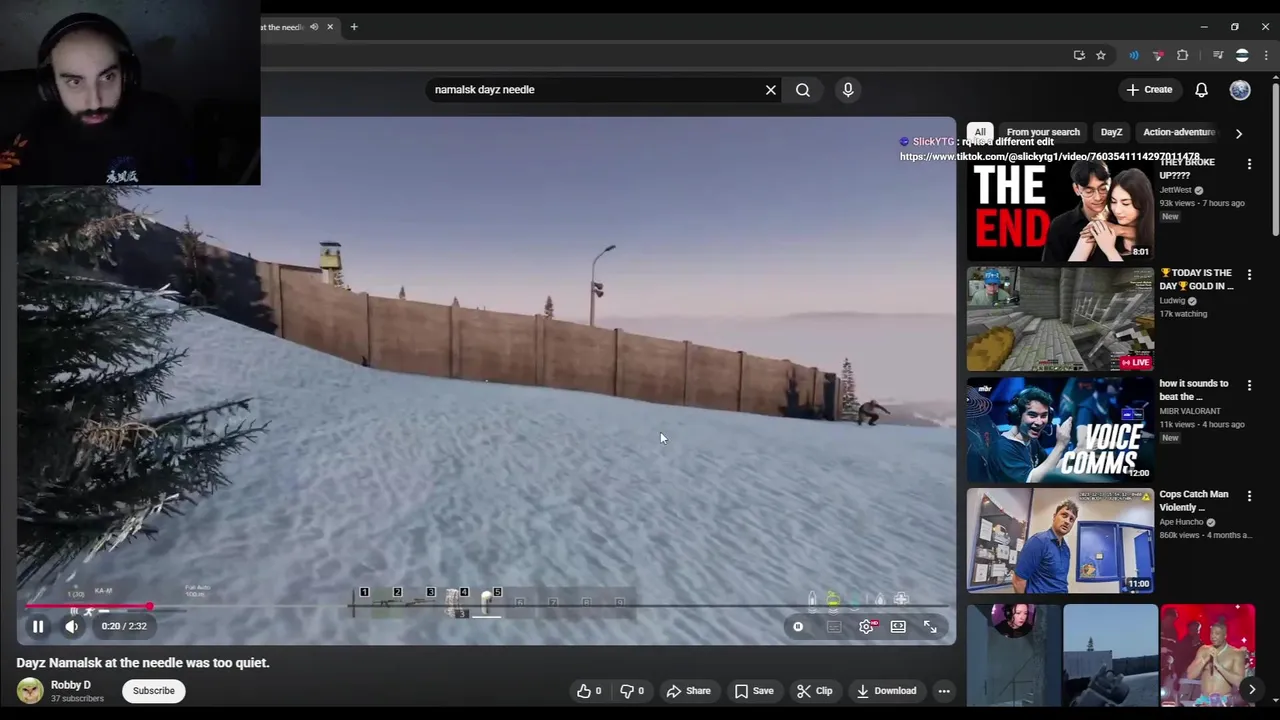Toggle subtitles/closed captions button
Image resolution: width=1280 pixels, height=720 pixels.
point(834,627)
